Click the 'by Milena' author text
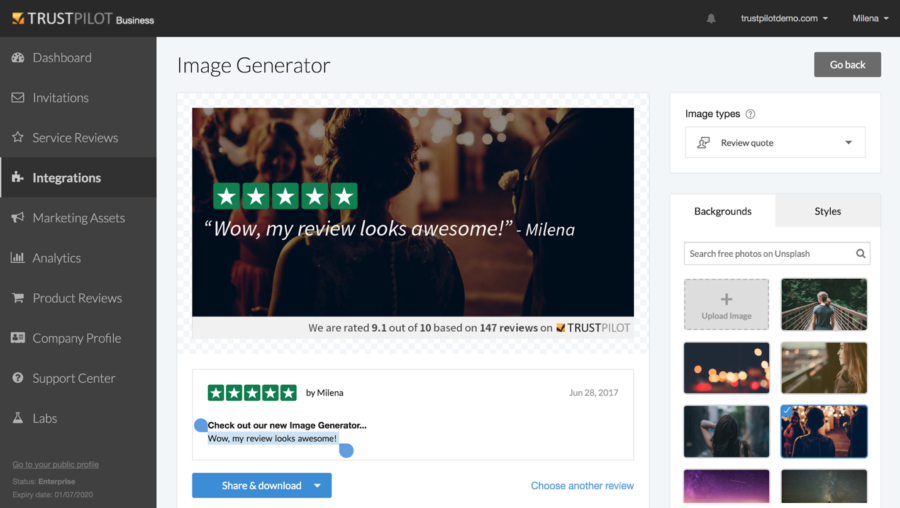This screenshot has height=508, width=900. (x=324, y=393)
